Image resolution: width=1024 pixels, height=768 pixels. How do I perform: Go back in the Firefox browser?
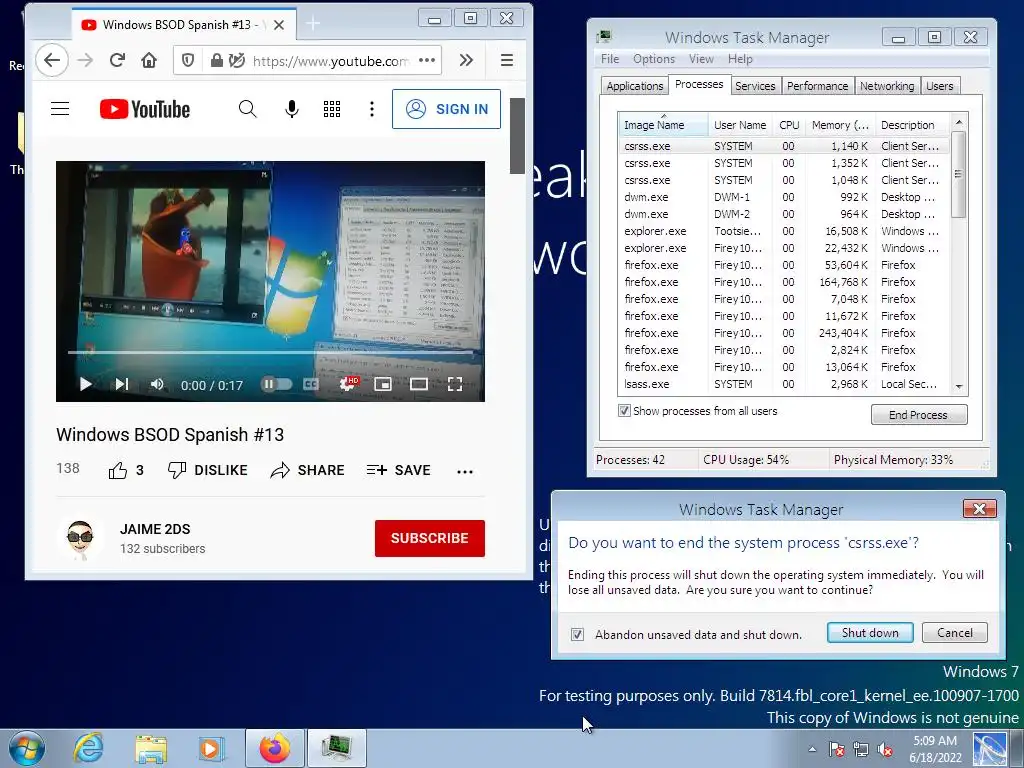tap(52, 61)
